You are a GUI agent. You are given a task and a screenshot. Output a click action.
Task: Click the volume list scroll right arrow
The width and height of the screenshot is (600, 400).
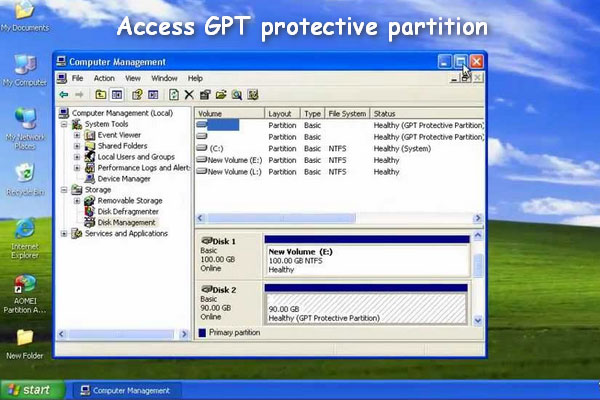coord(478,218)
